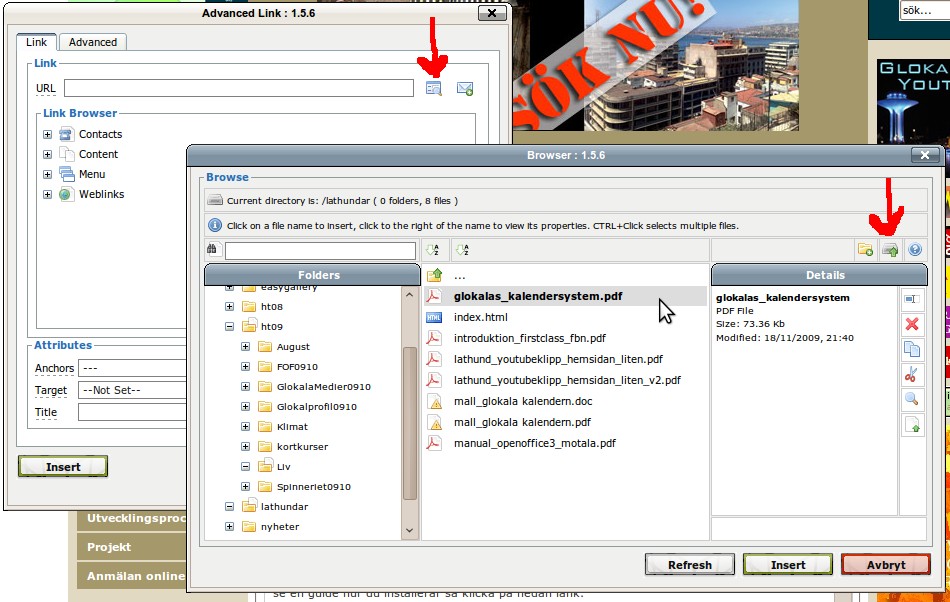The height and width of the screenshot is (602, 950).
Task: Click the HTML icon next to index.html
Action: pos(434,317)
